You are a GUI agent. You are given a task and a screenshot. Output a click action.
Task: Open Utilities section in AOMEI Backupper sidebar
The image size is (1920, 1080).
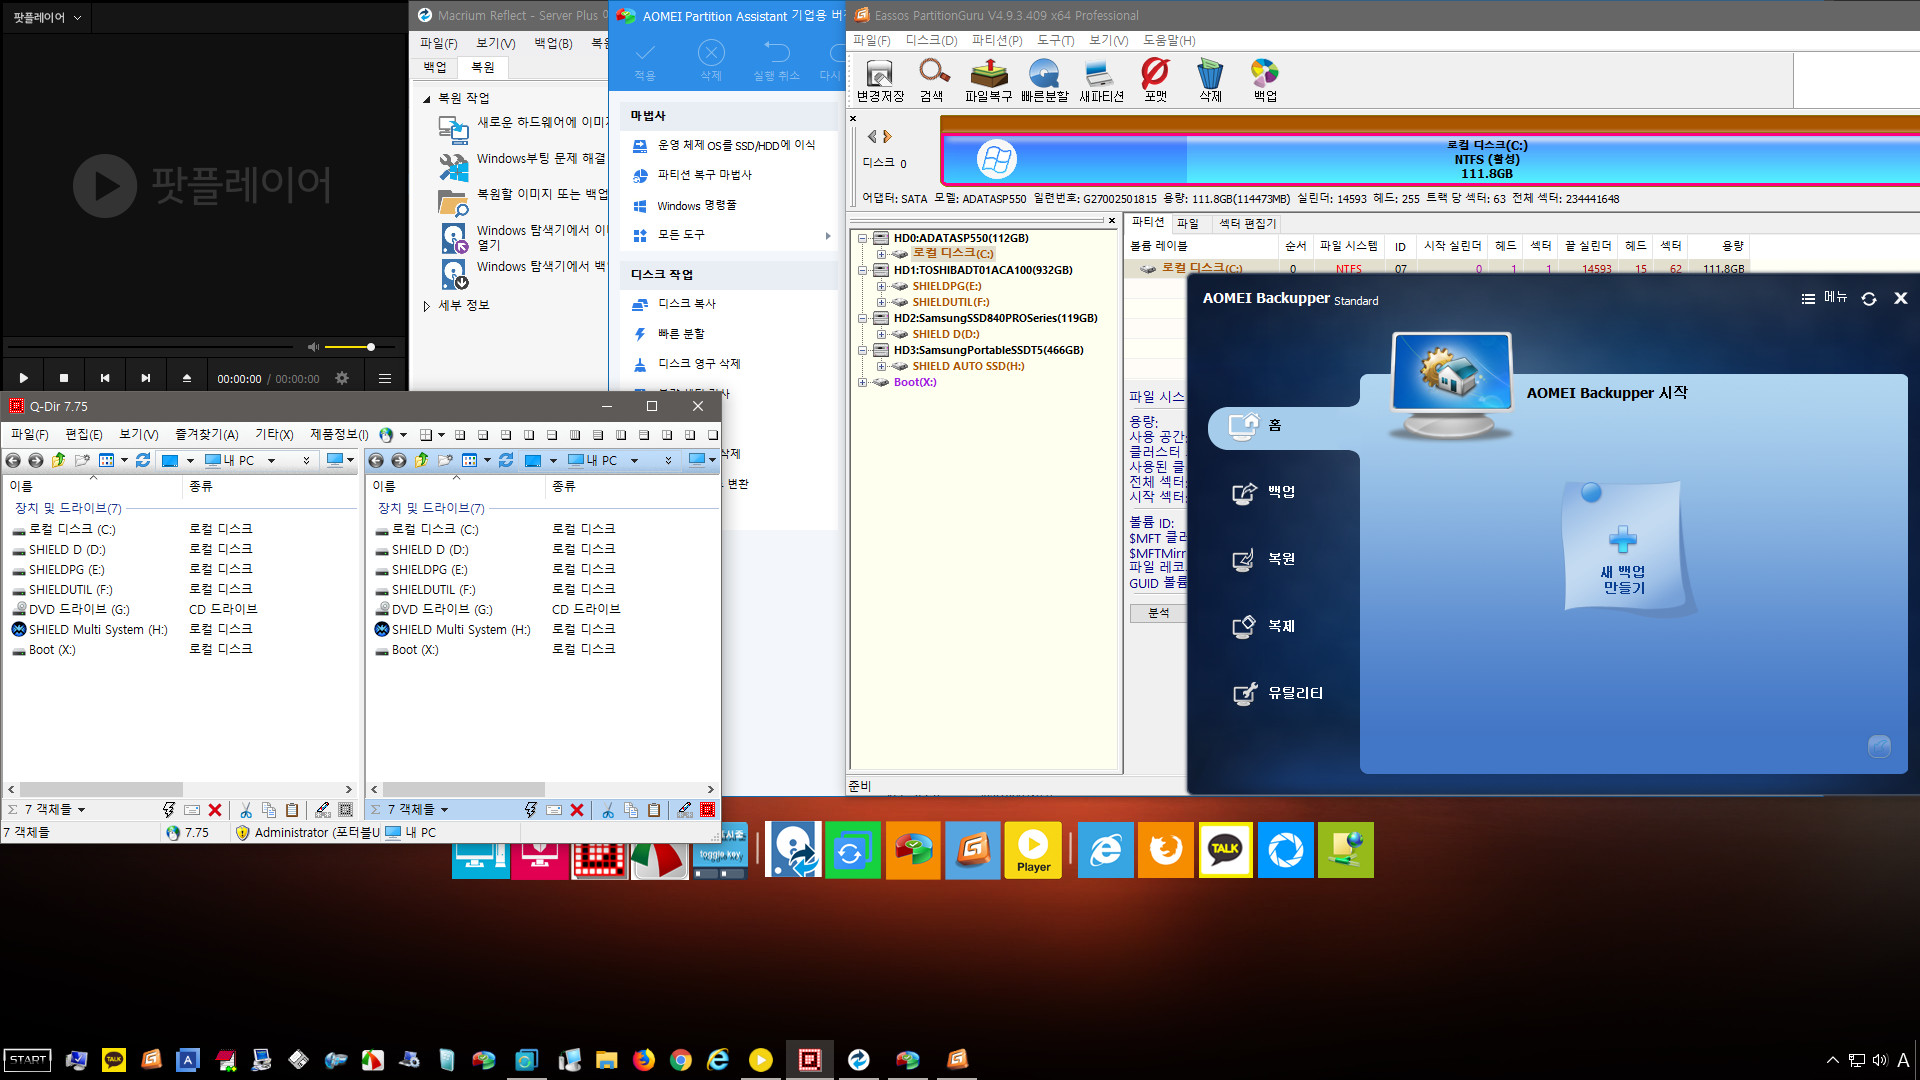click(x=1278, y=693)
